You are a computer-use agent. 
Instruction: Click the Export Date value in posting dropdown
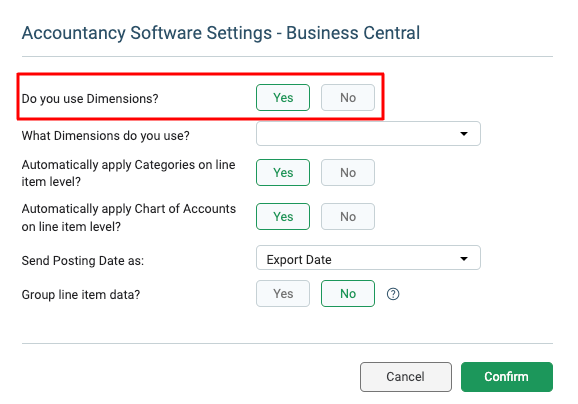tap(299, 260)
